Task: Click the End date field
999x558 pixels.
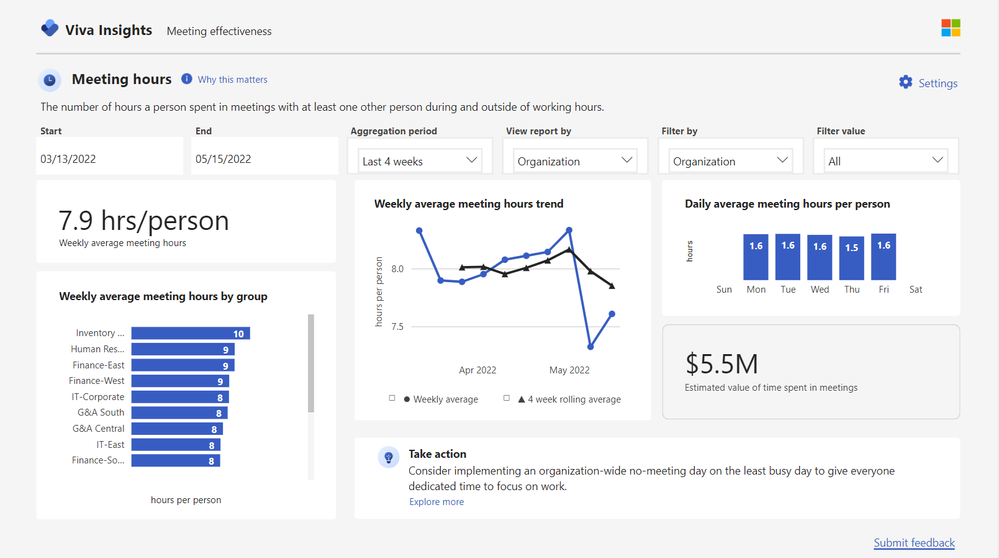Action: pos(265,158)
